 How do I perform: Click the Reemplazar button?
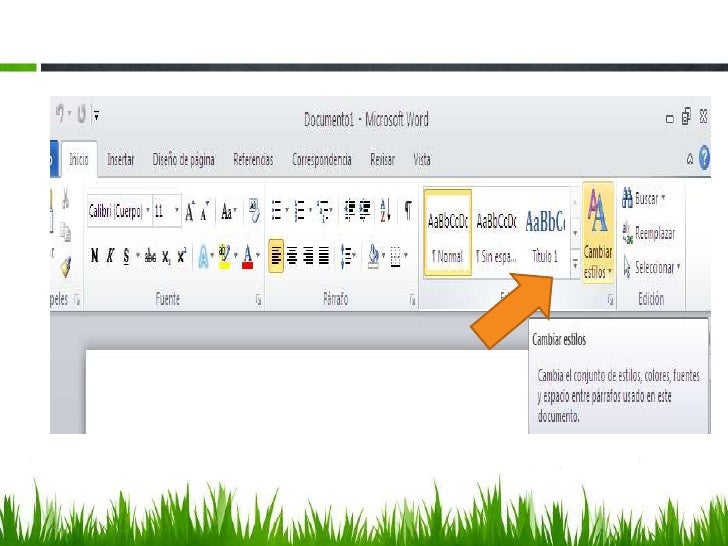649,233
